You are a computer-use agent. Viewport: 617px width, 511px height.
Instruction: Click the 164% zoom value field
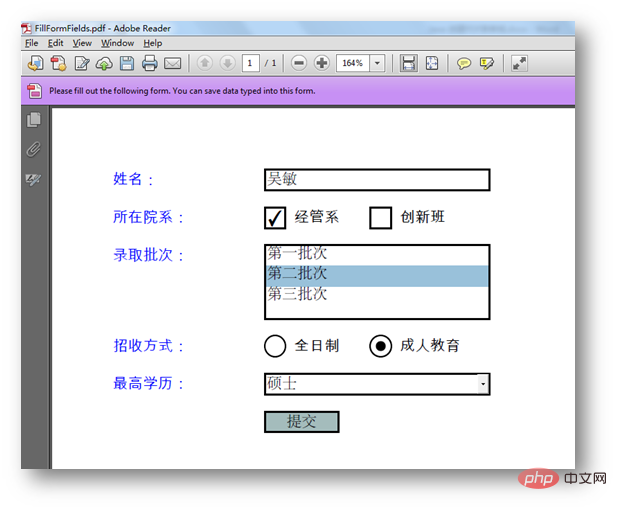click(x=353, y=63)
